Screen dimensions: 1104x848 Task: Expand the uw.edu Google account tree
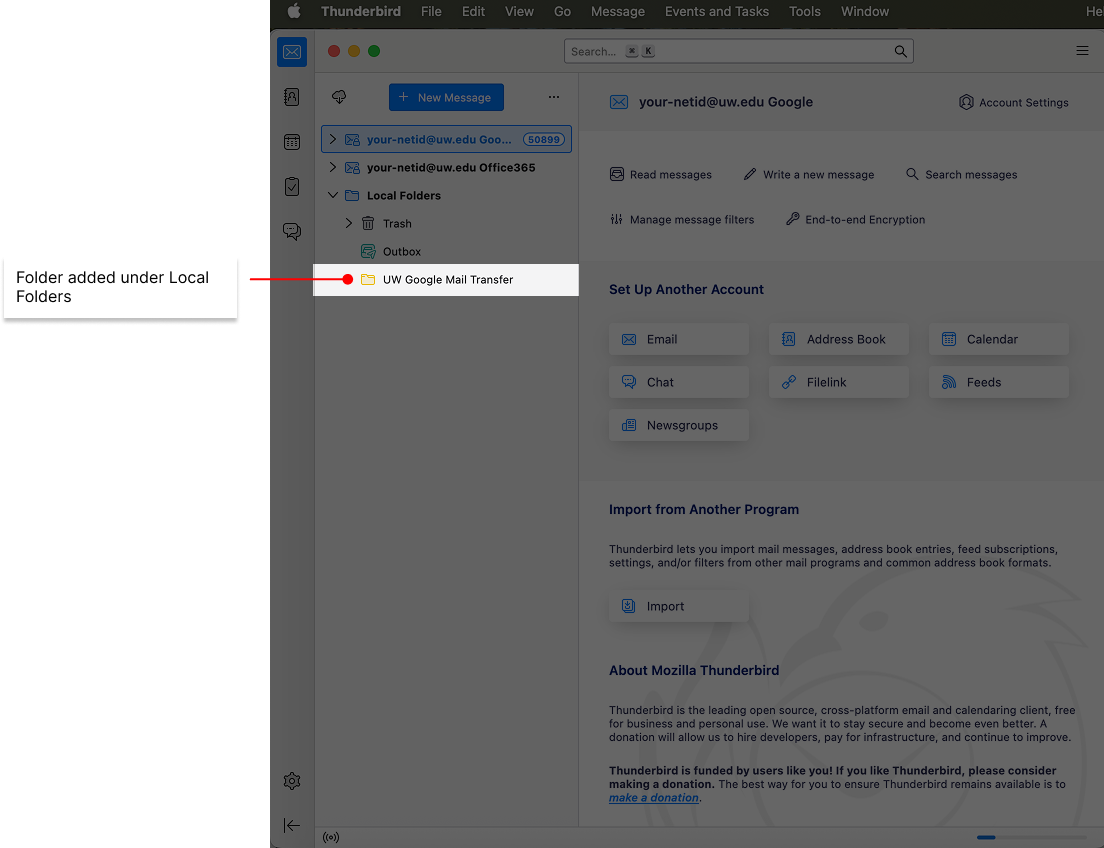click(x=333, y=140)
